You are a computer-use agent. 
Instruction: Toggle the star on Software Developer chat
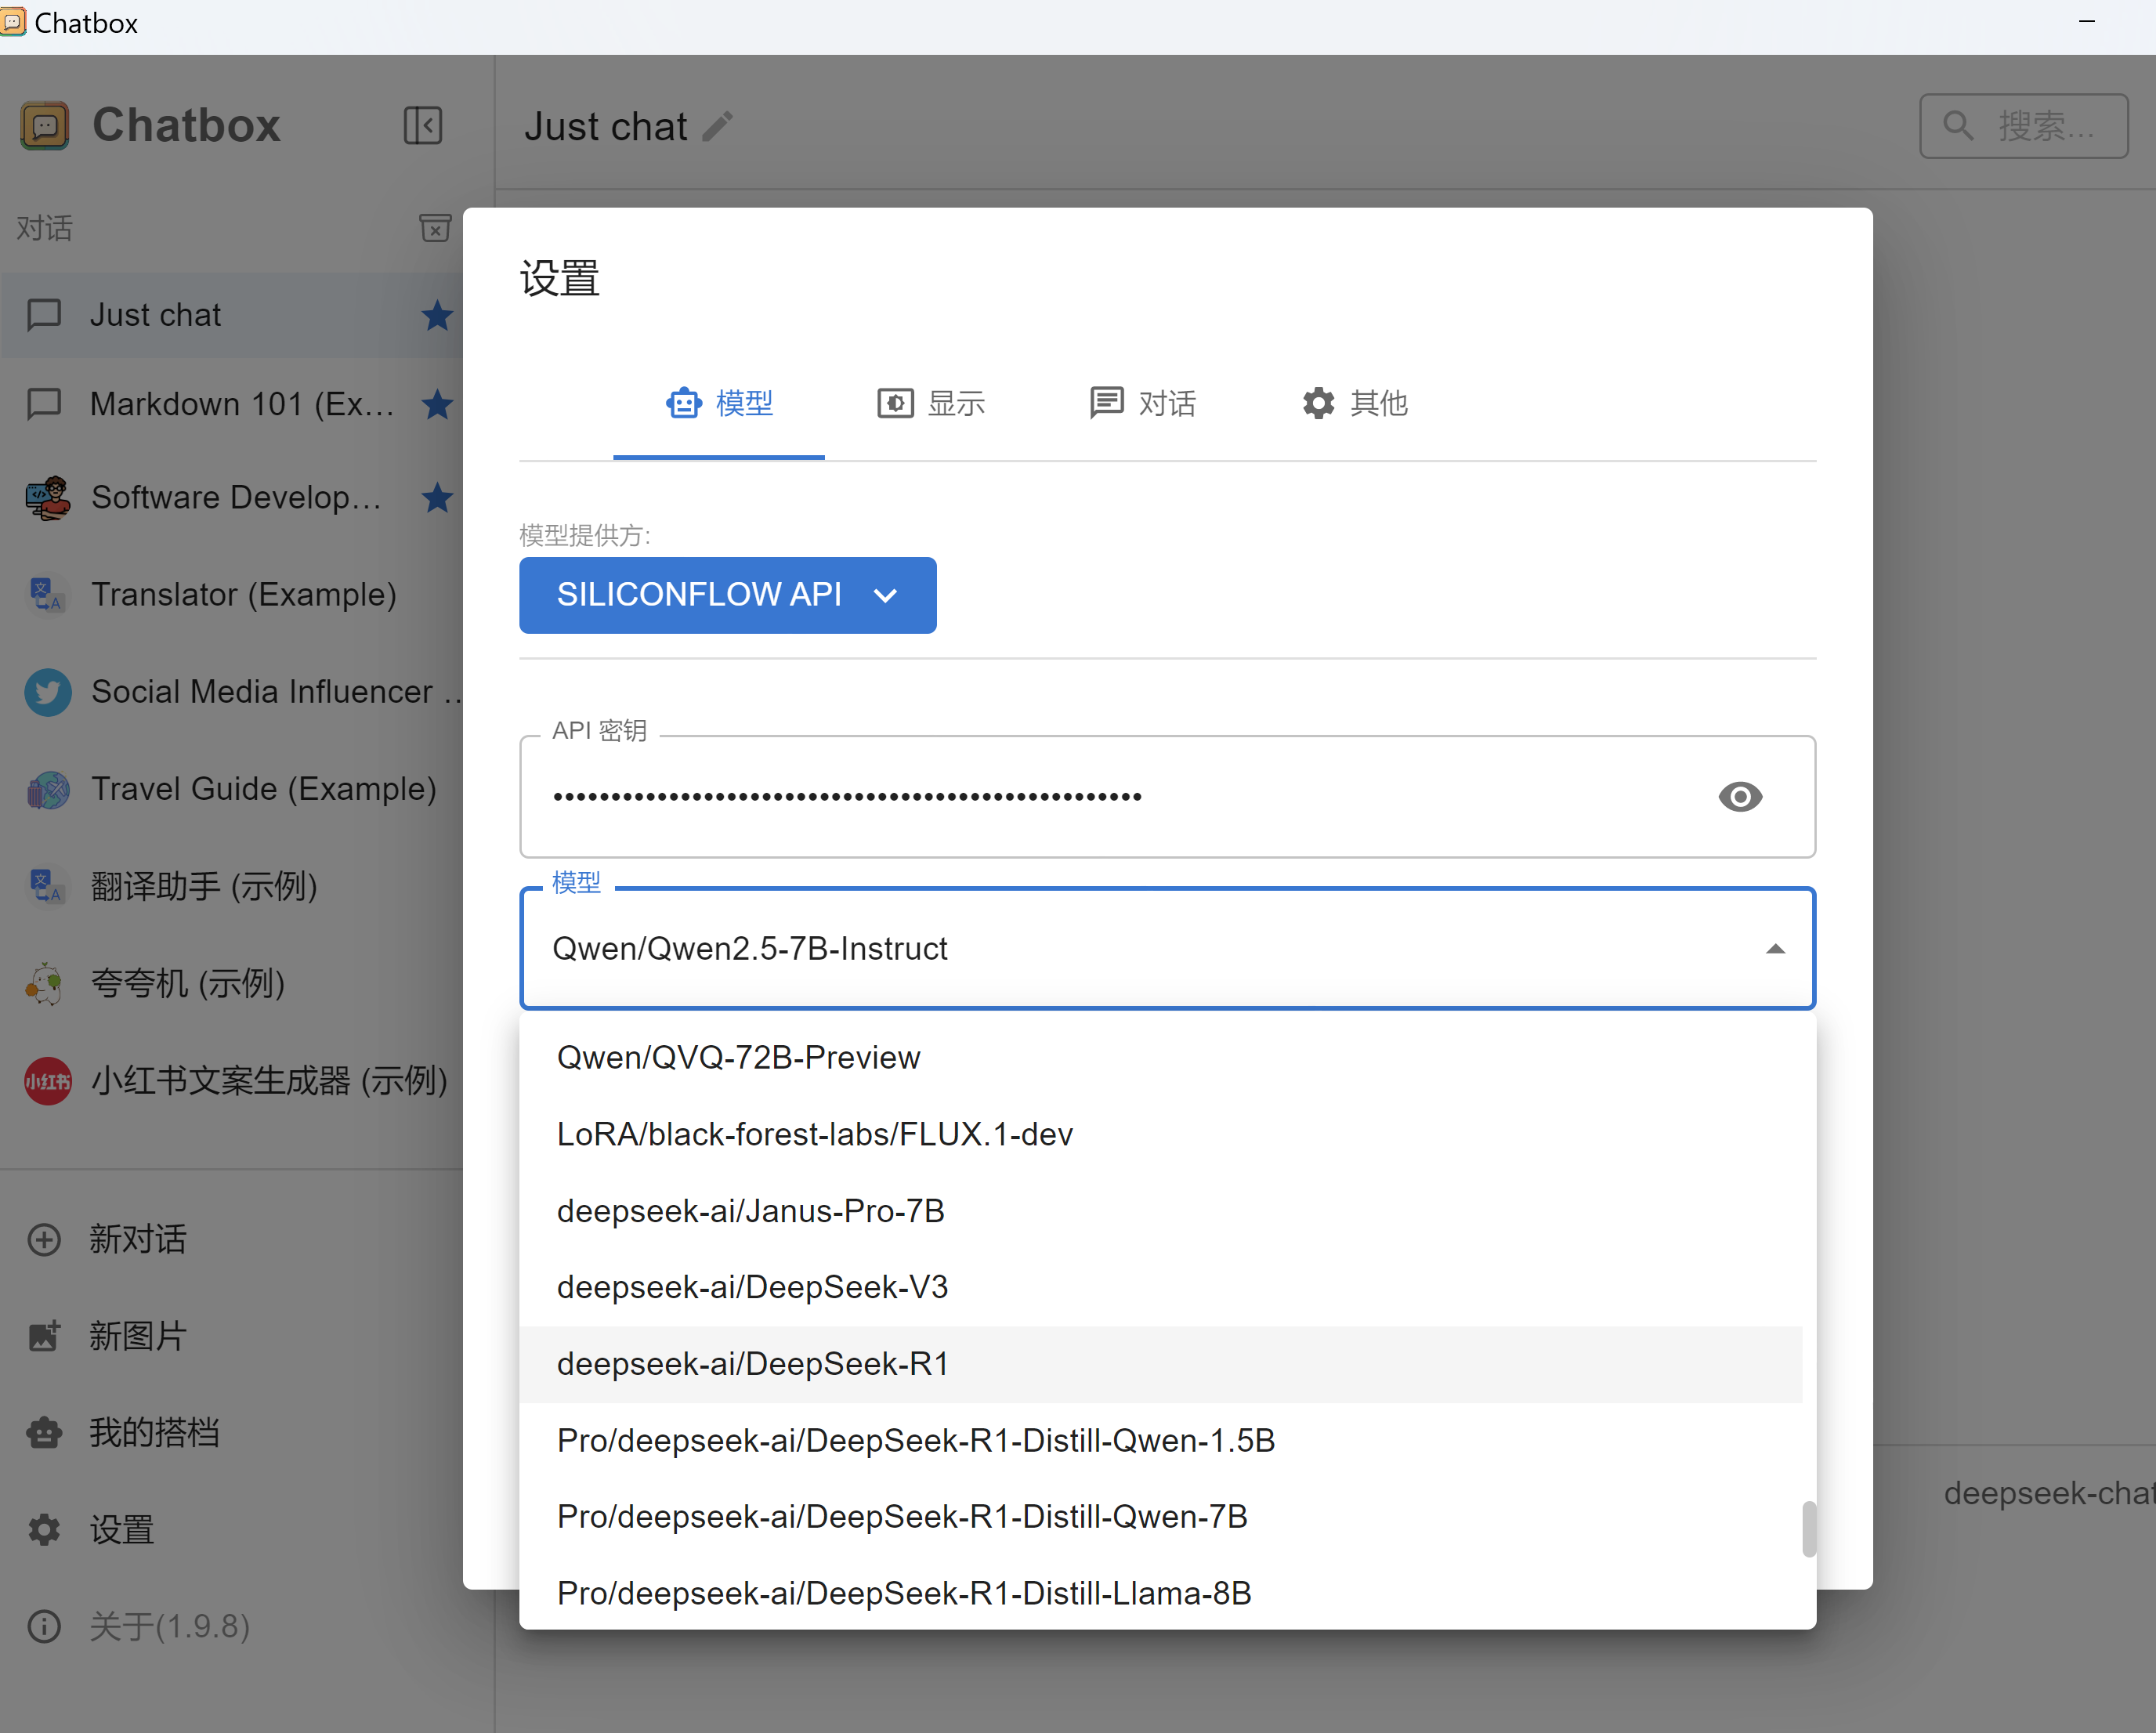[x=437, y=498]
